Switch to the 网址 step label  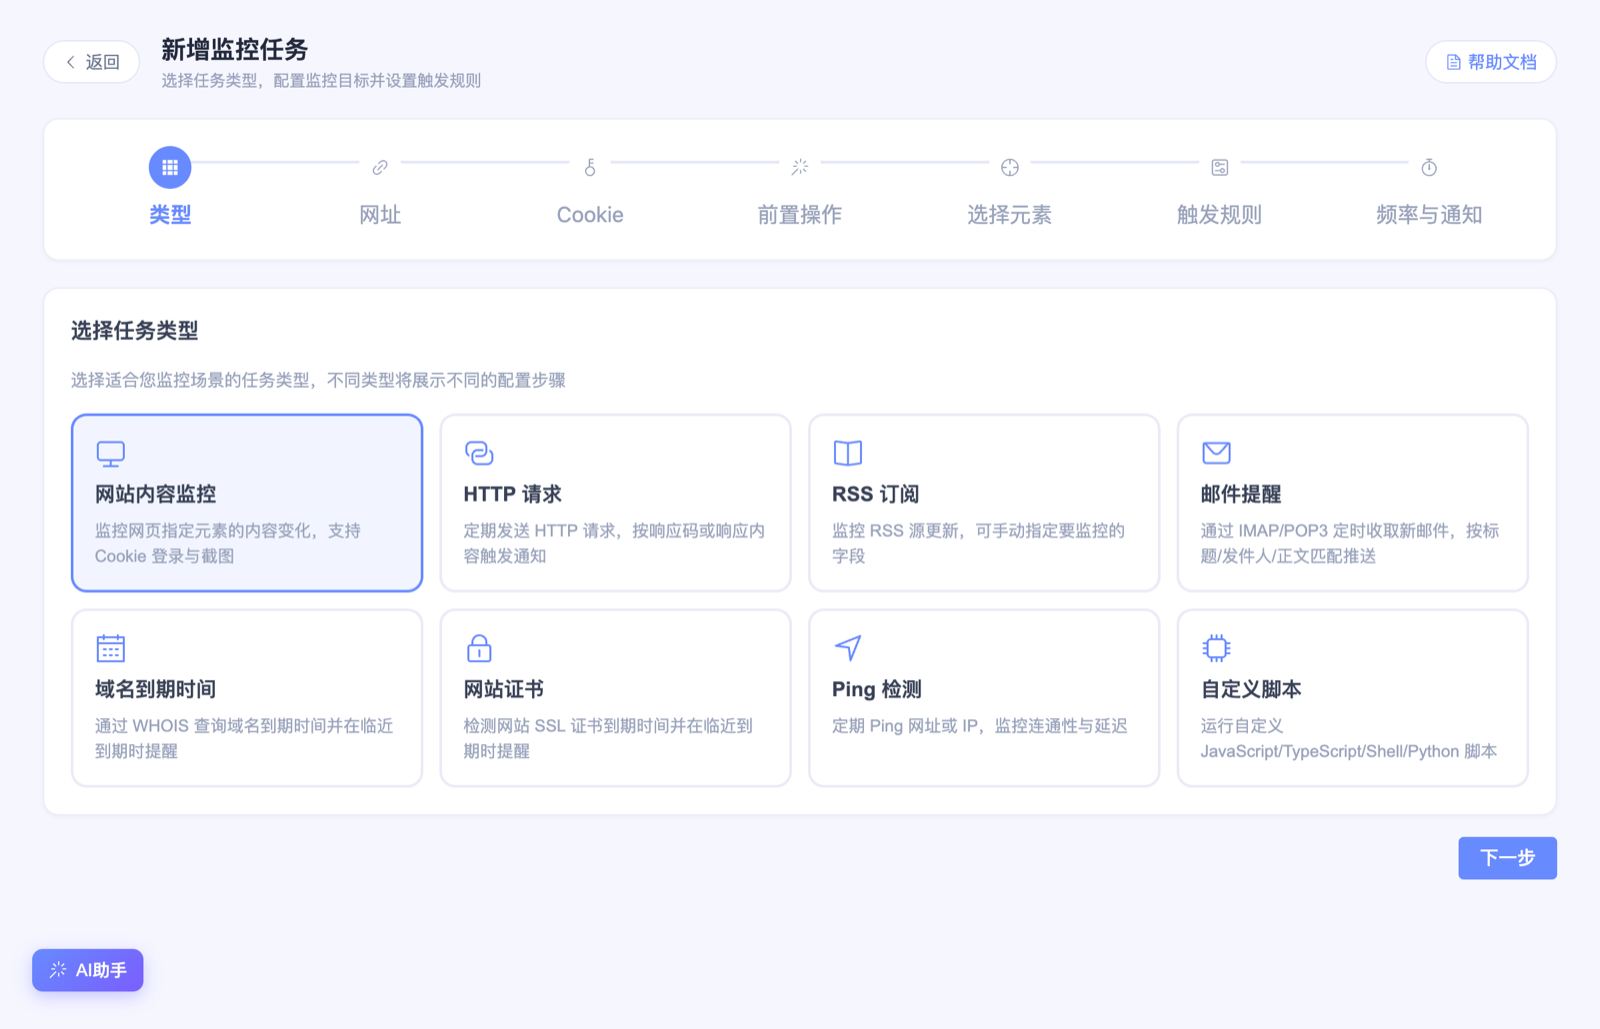tap(380, 214)
